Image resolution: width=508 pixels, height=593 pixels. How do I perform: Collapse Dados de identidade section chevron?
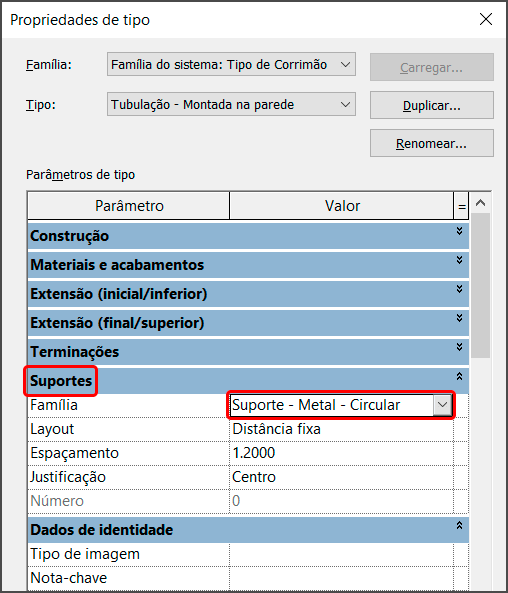459,525
